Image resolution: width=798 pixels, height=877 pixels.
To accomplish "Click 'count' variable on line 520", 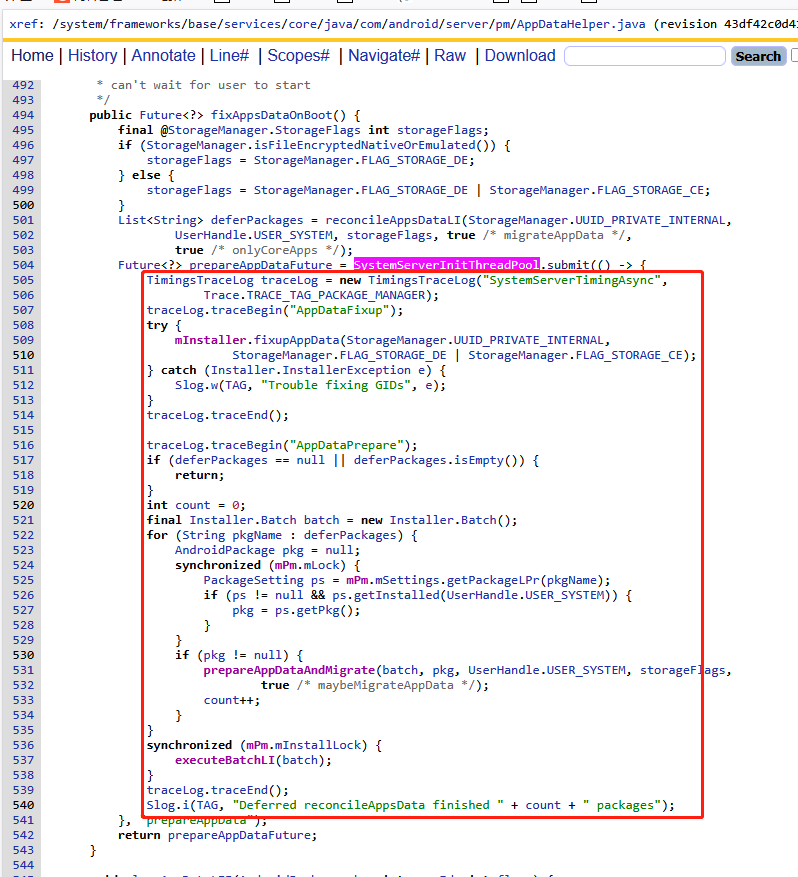I will pyautogui.click(x=192, y=505).
